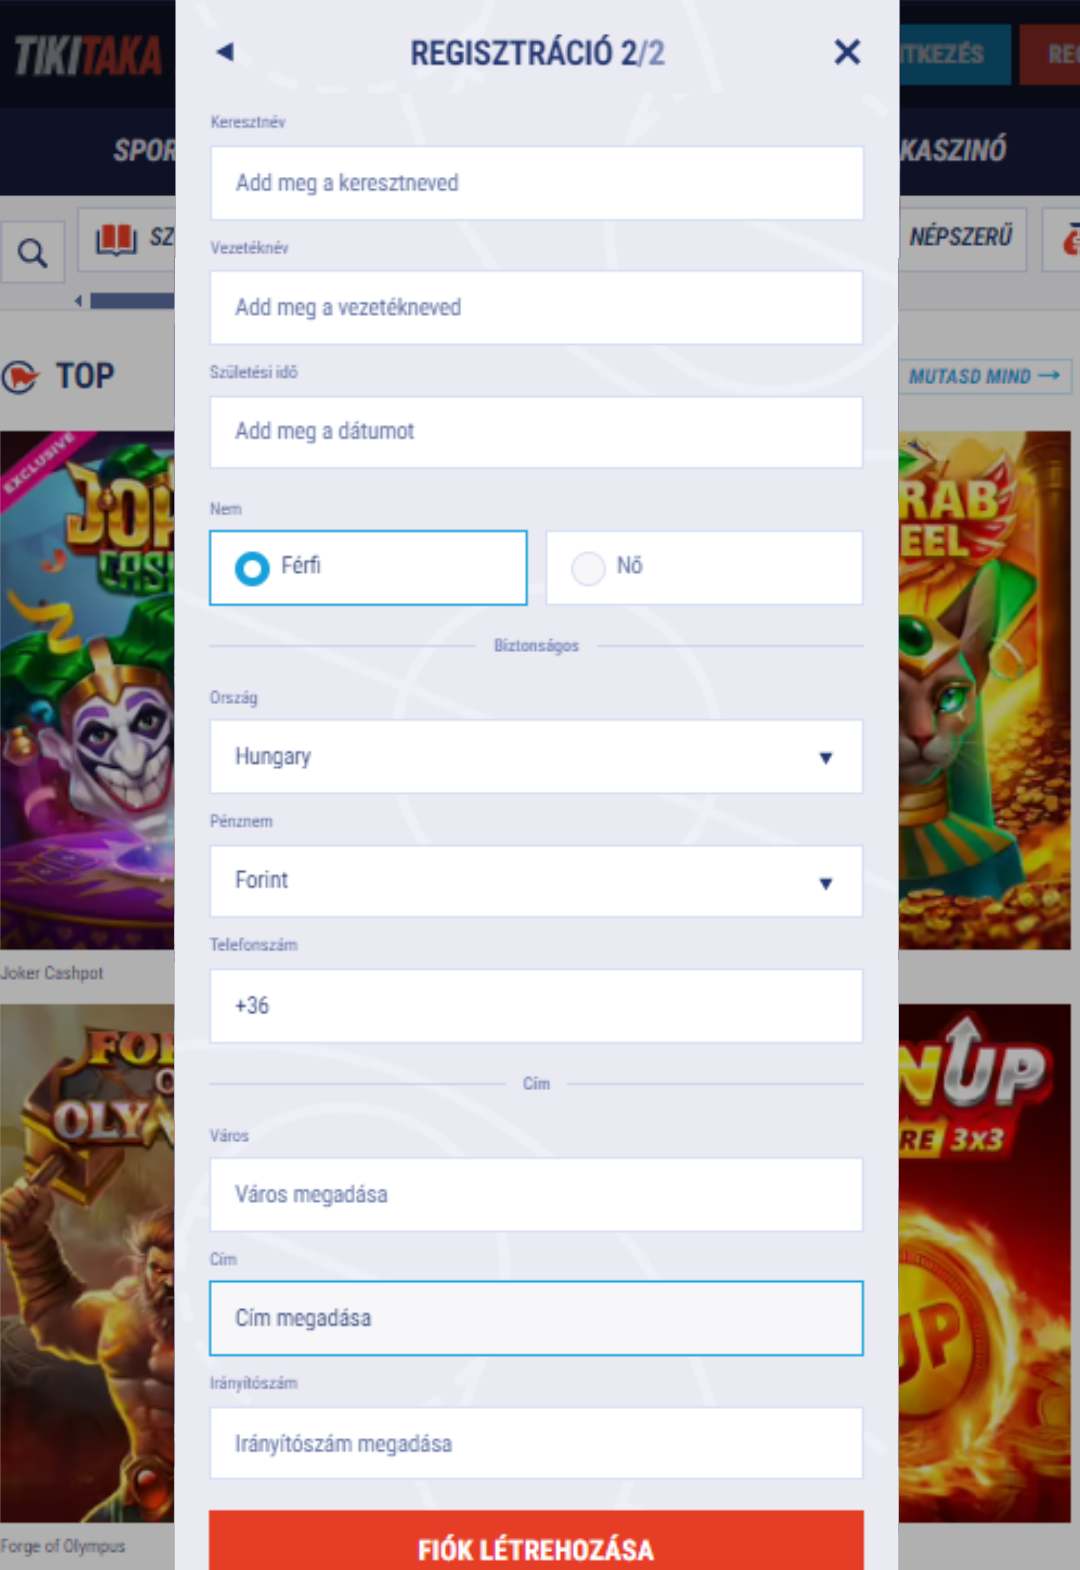Choose the Nő gender radio option
The height and width of the screenshot is (1570, 1080).
pos(704,567)
